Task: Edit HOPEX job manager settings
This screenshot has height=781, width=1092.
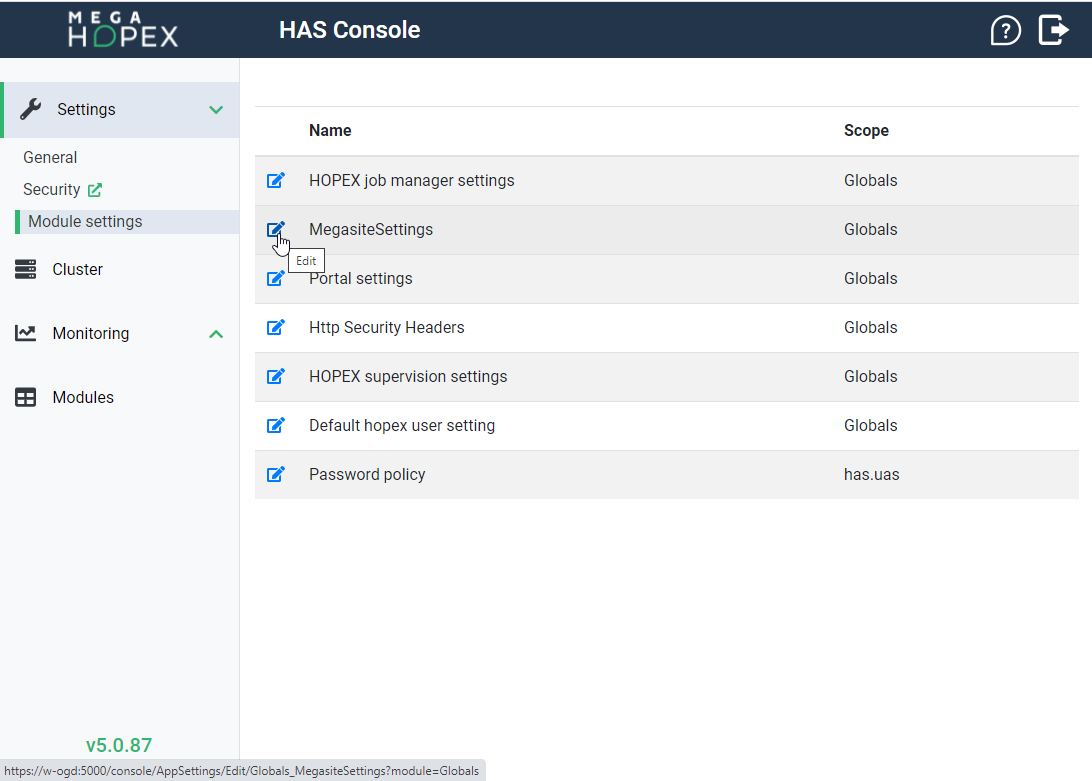Action: (x=276, y=181)
